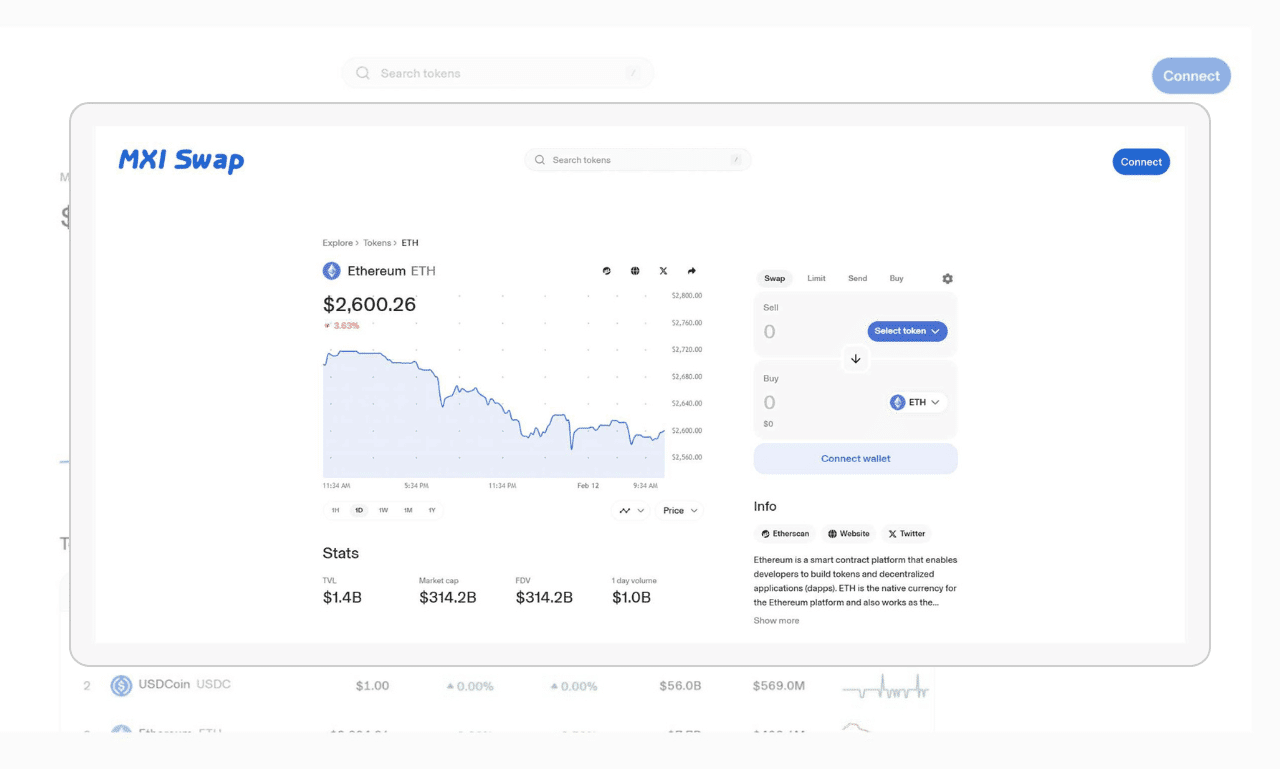Image resolution: width=1280 pixels, height=769 pixels.
Task: Open website globe icon above the chart
Action: [635, 271]
